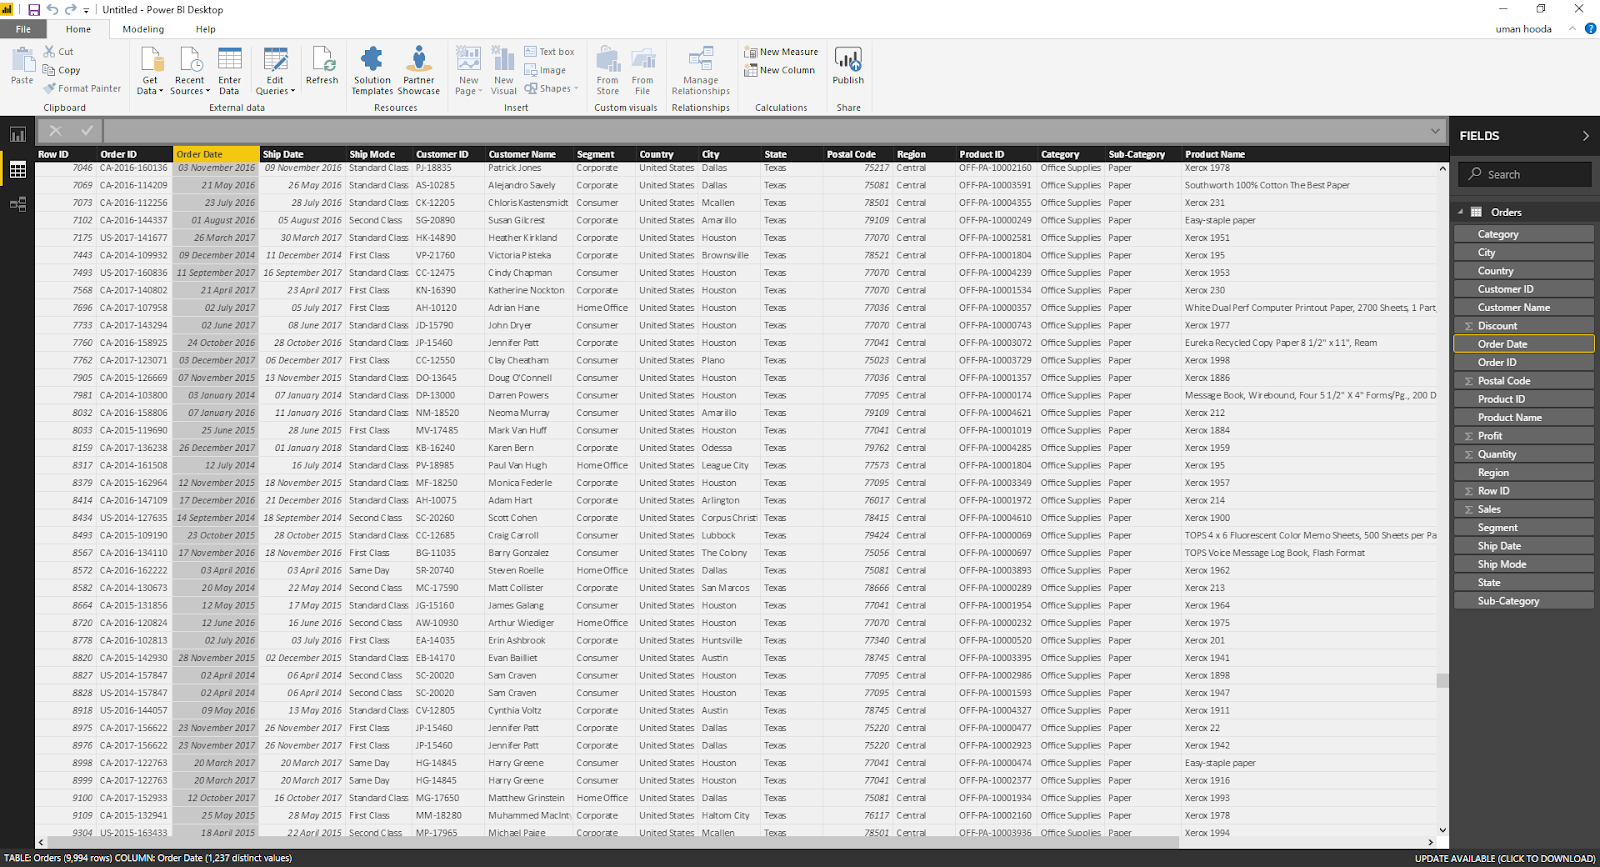Collapse the ribbon with the top-right chevron
The image size is (1600, 867).
click(x=1572, y=29)
